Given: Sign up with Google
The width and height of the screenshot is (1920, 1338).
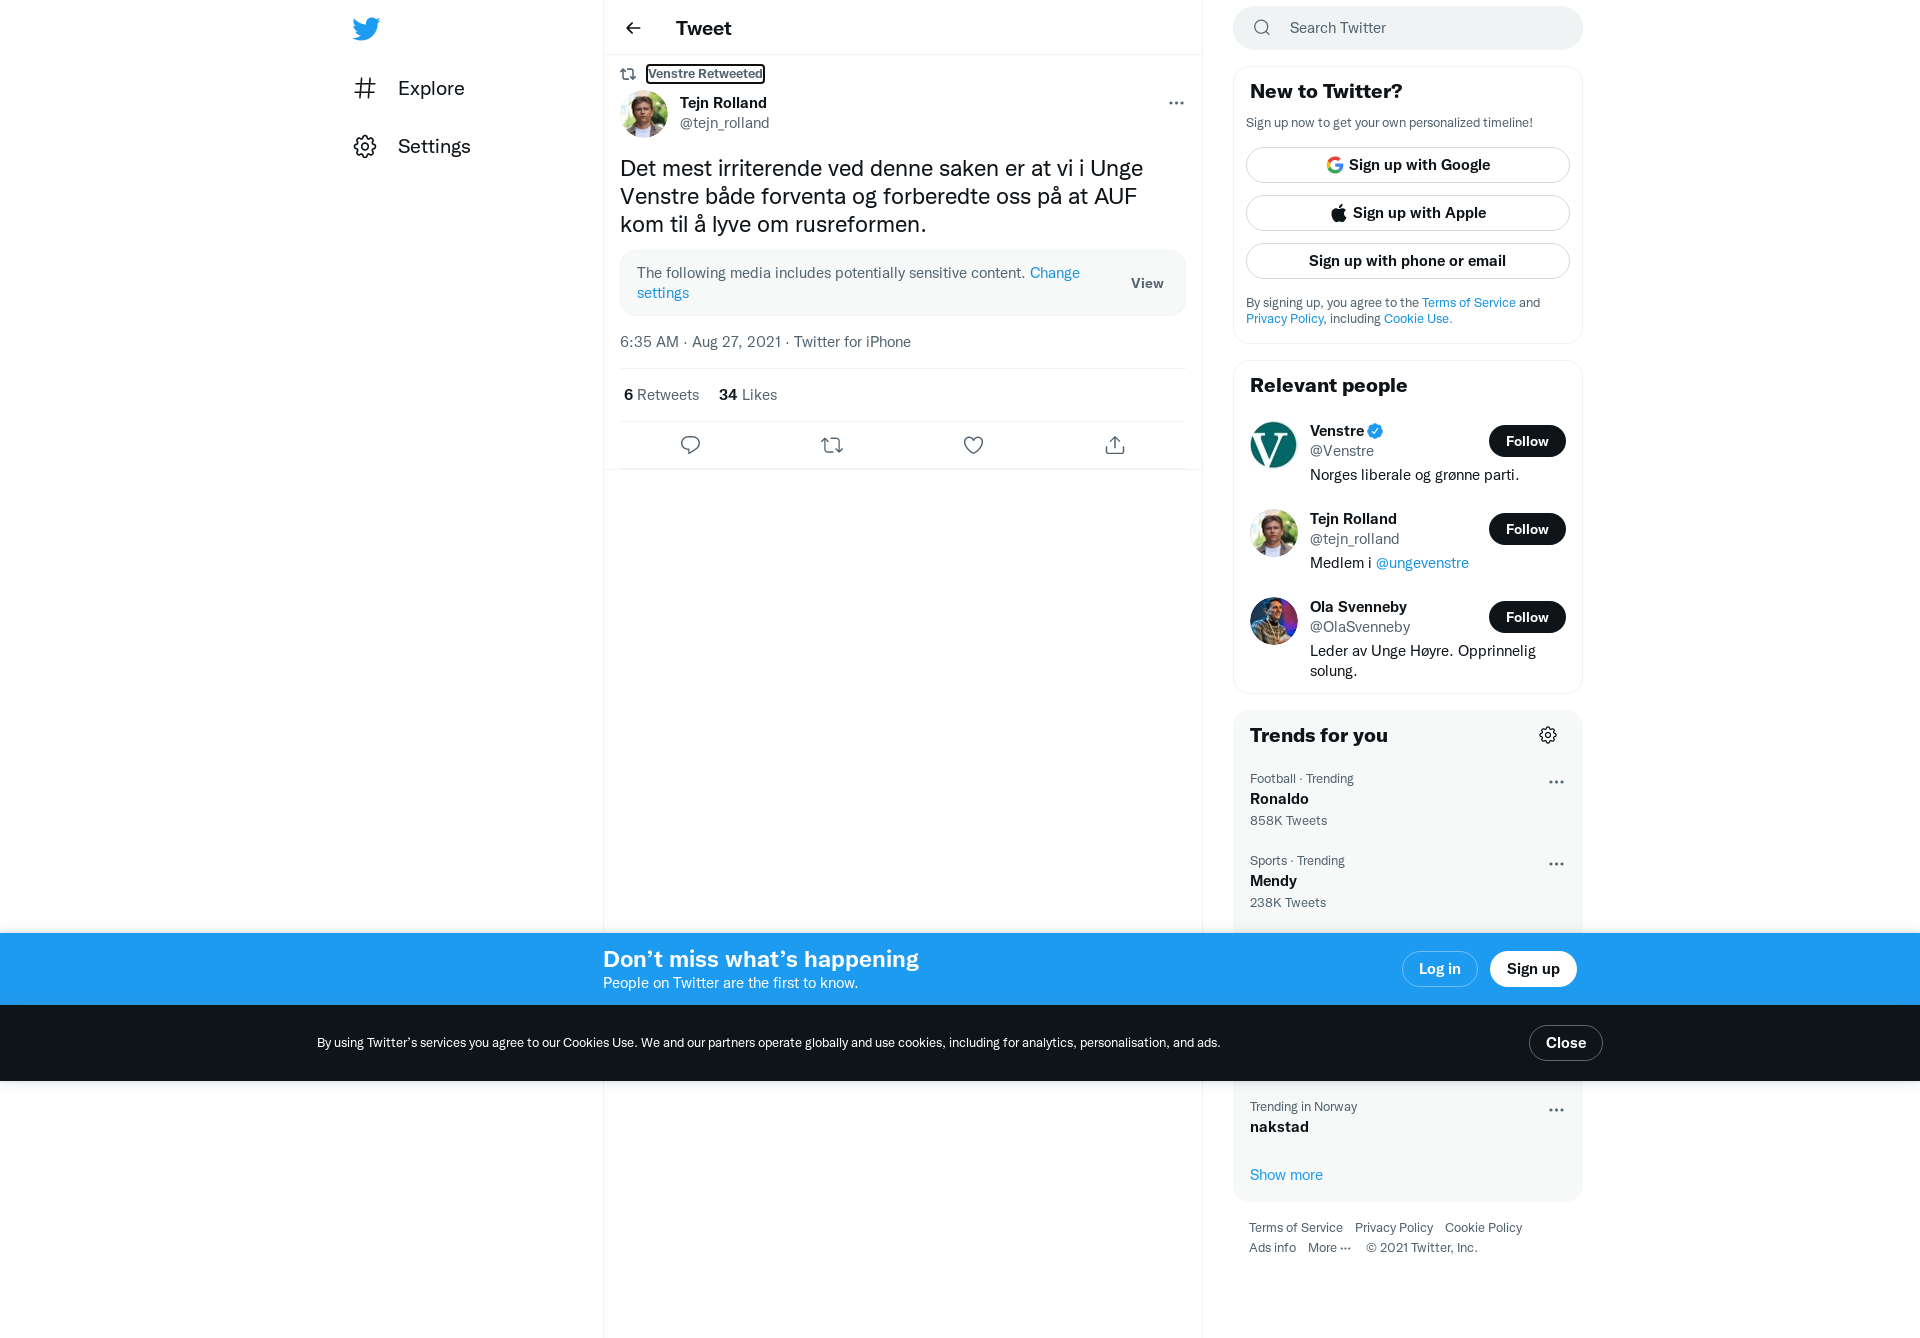Looking at the screenshot, I should [x=1408, y=165].
